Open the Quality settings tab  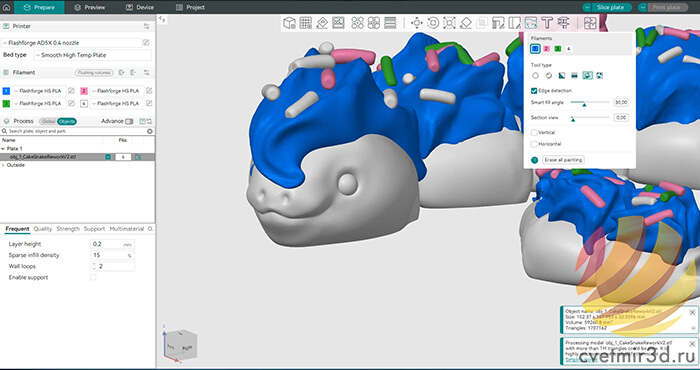43,229
